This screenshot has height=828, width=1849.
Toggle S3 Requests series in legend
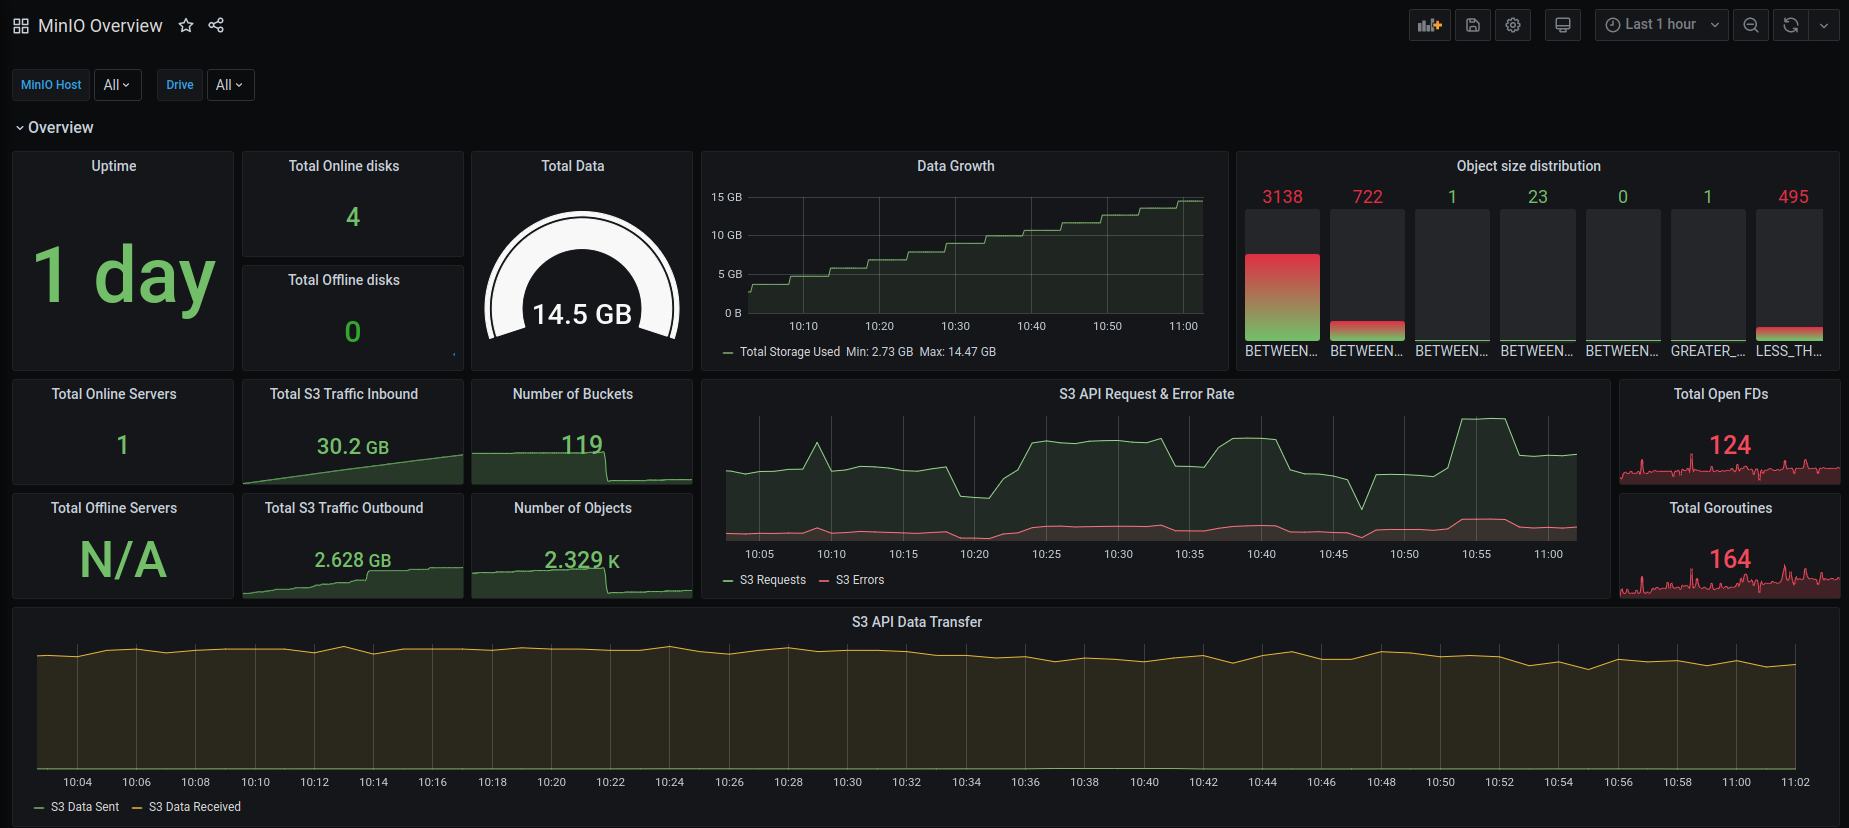coord(771,580)
